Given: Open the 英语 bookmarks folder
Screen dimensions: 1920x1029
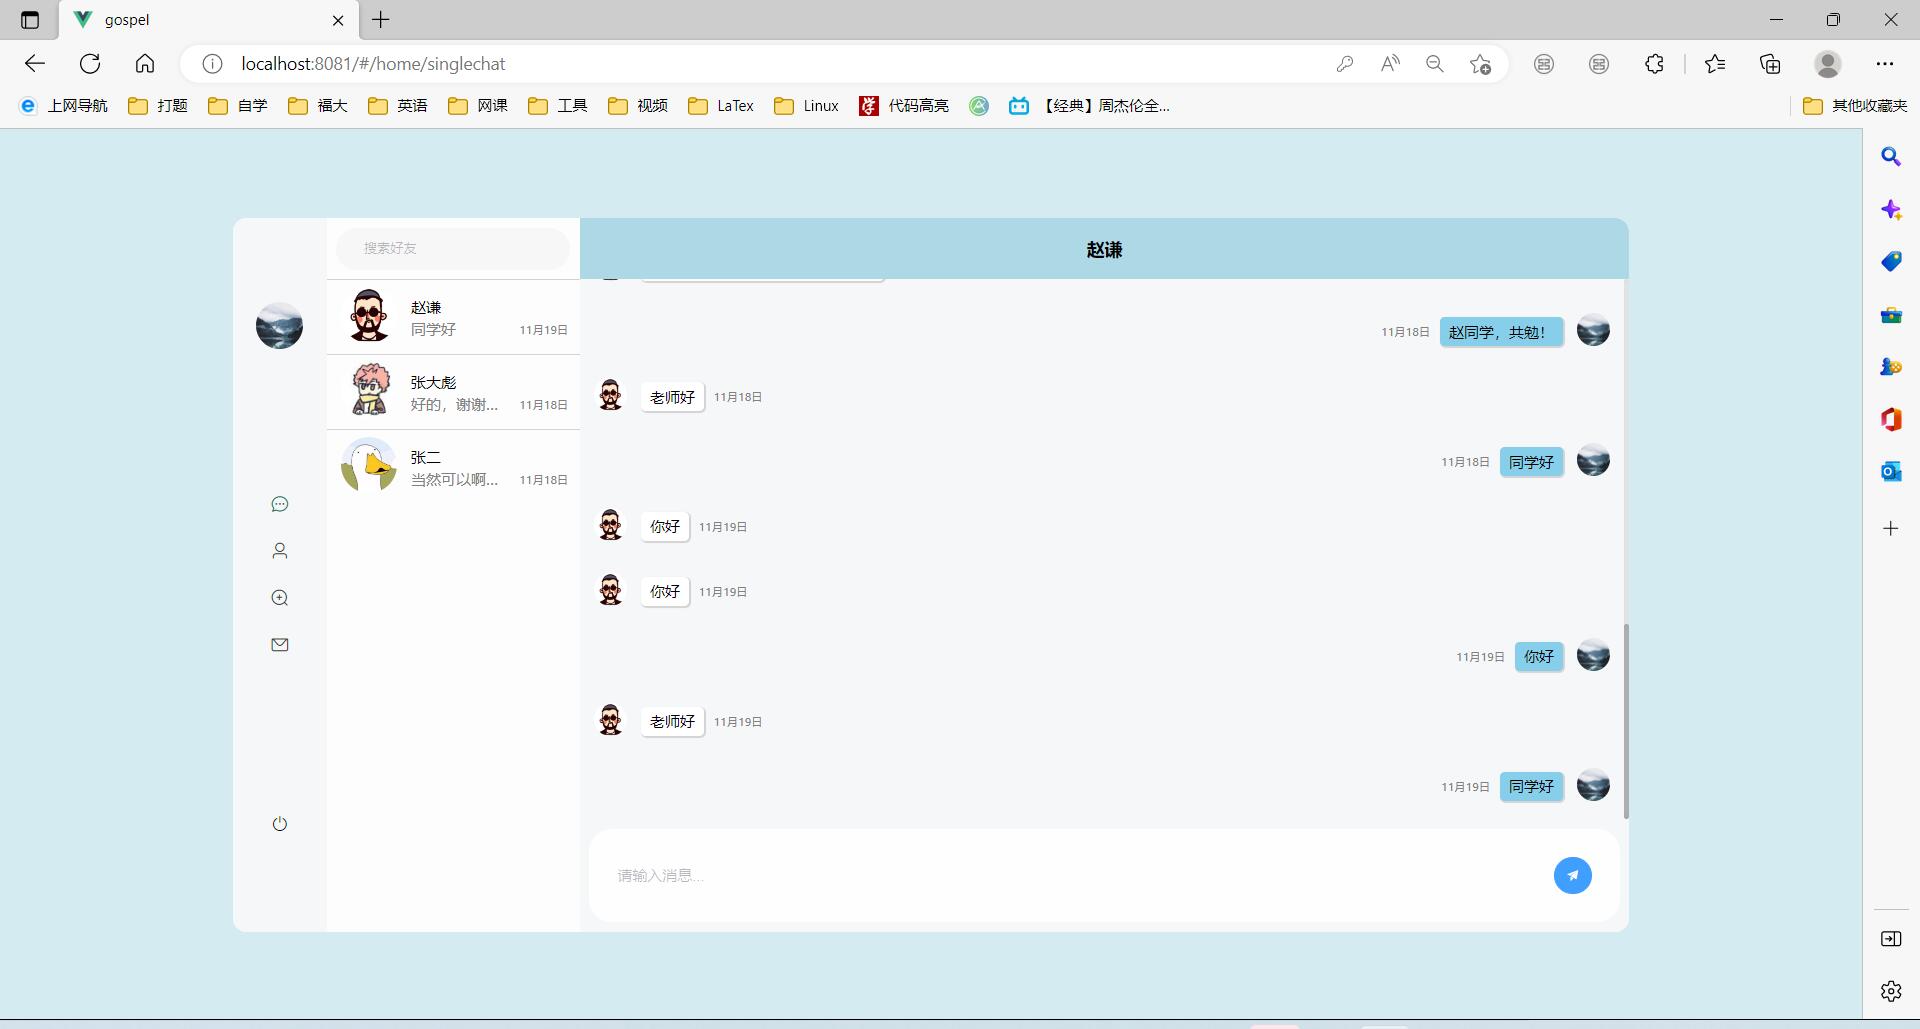Looking at the screenshot, I should [x=398, y=106].
